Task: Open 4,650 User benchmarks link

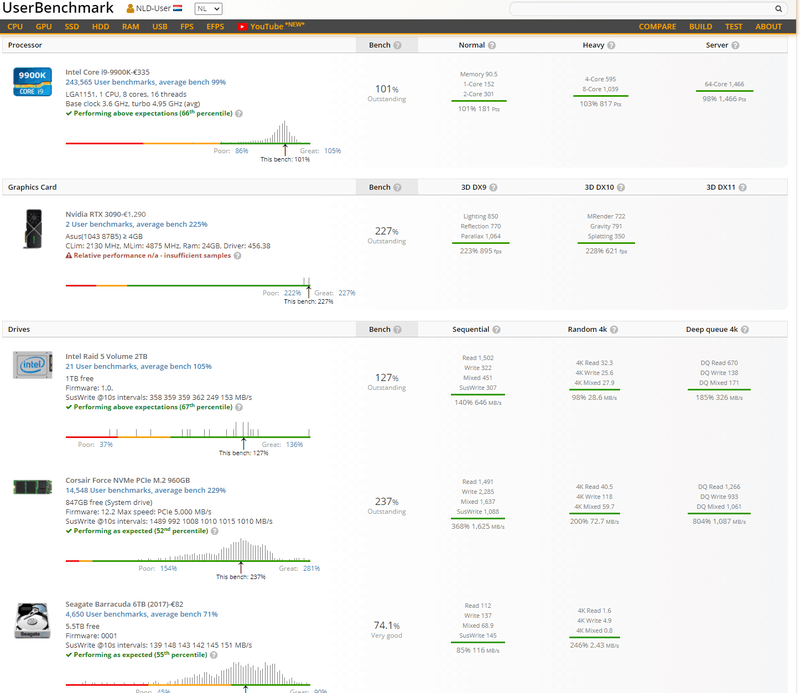Action: 141,614
